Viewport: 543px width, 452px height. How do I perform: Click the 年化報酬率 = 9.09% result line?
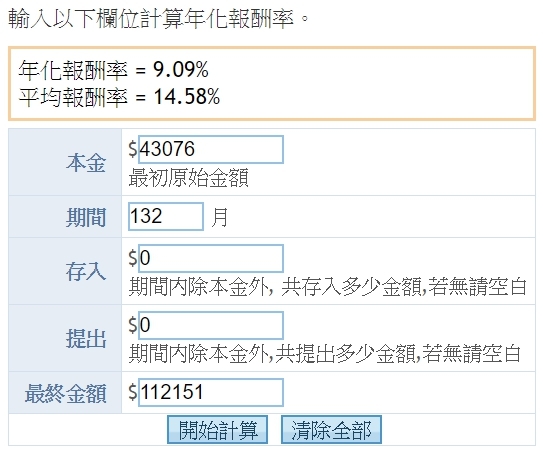pos(113,70)
